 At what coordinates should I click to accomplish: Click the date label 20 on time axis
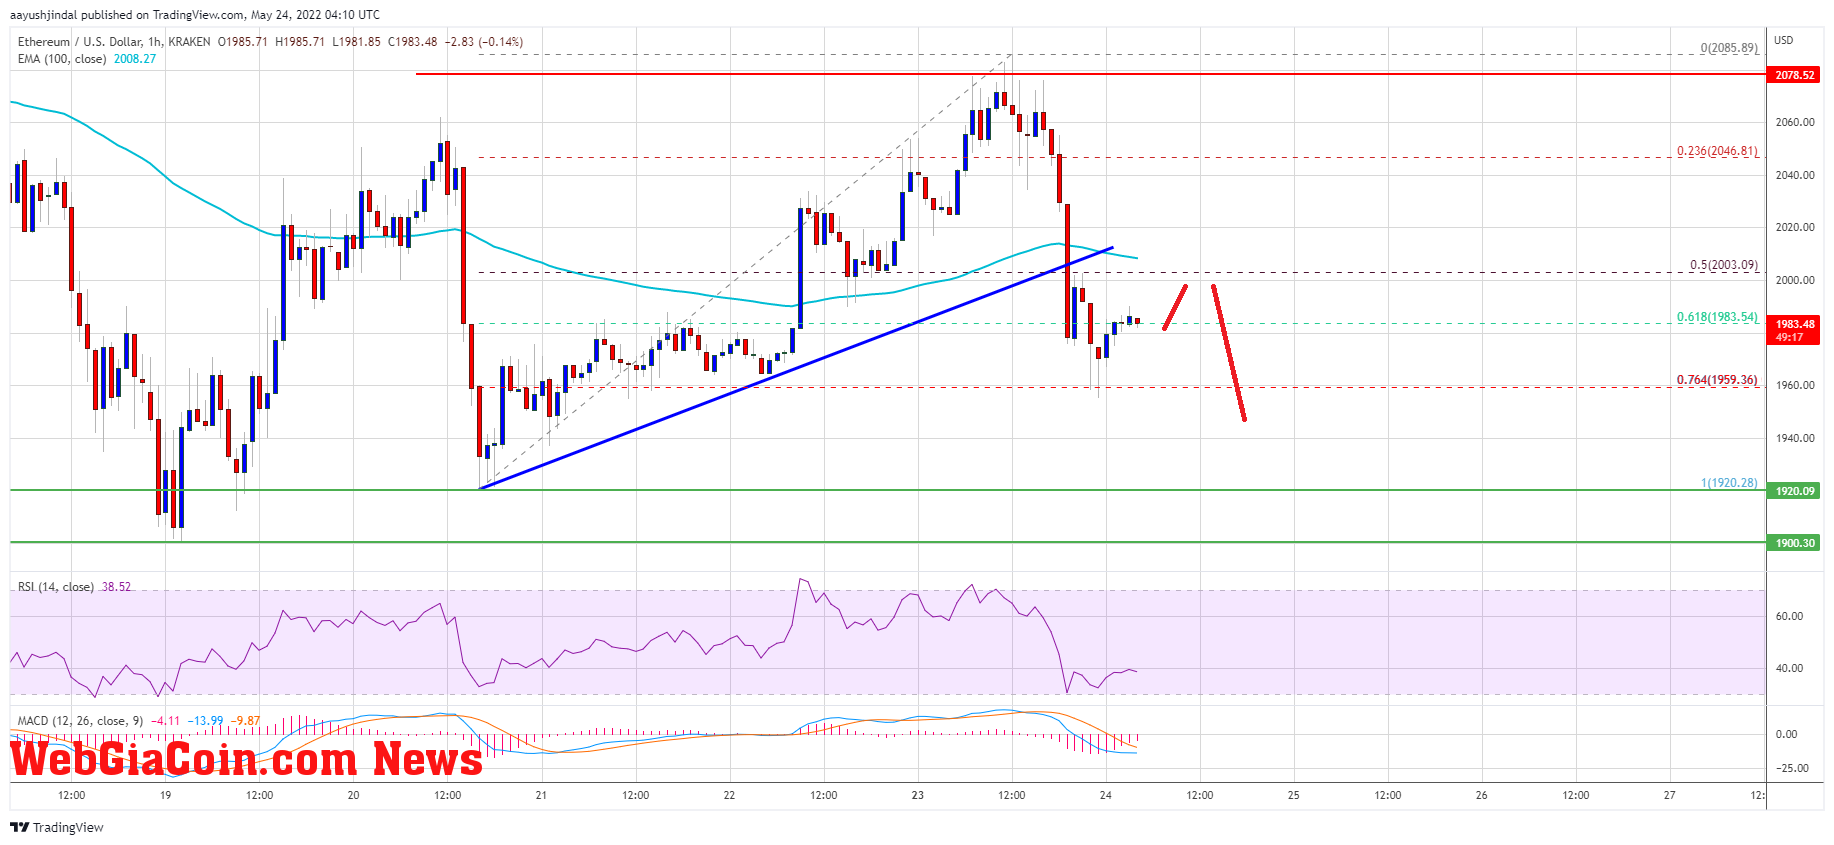[x=353, y=796]
